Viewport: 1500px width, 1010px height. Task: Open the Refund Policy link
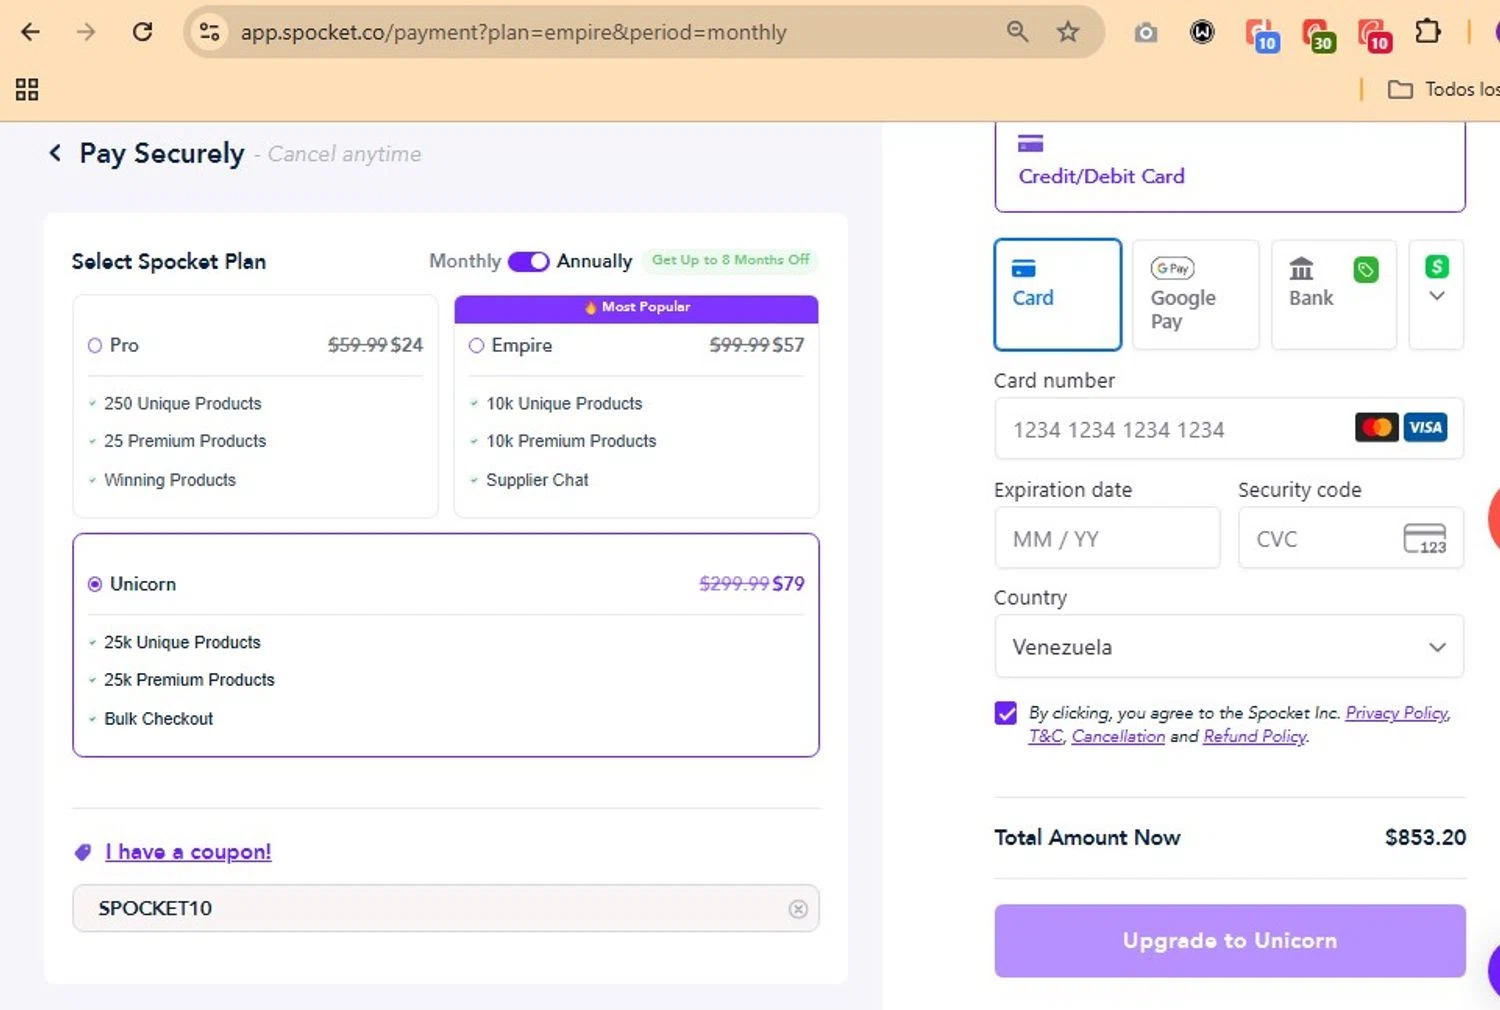(x=1255, y=736)
